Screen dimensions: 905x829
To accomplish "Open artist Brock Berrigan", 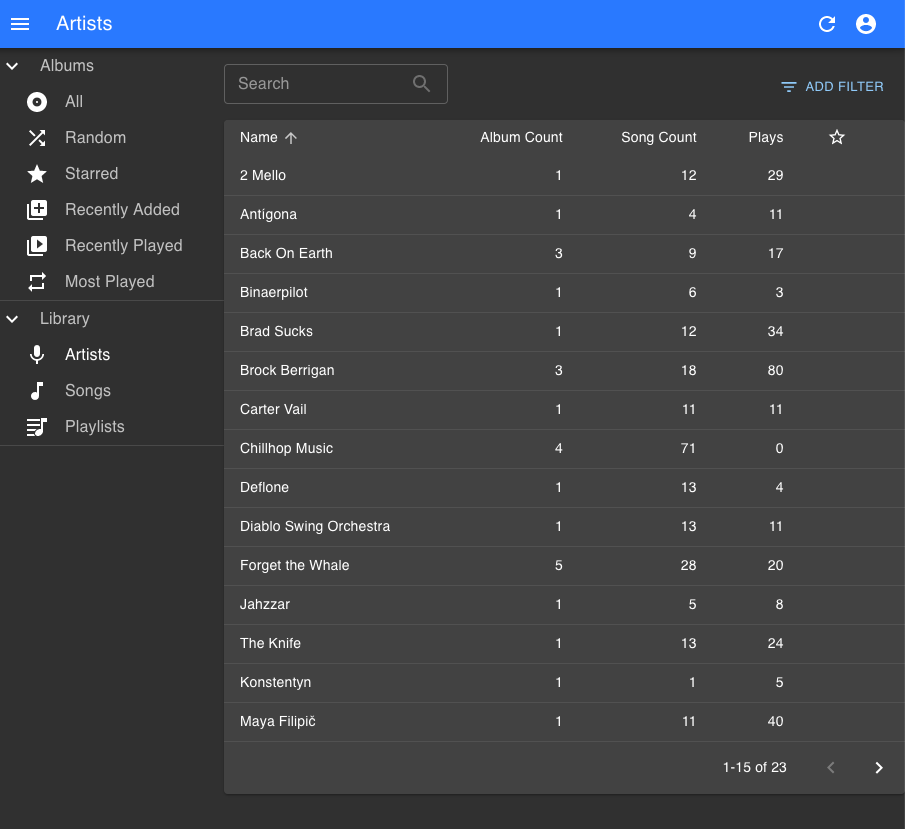I will [x=564, y=371].
